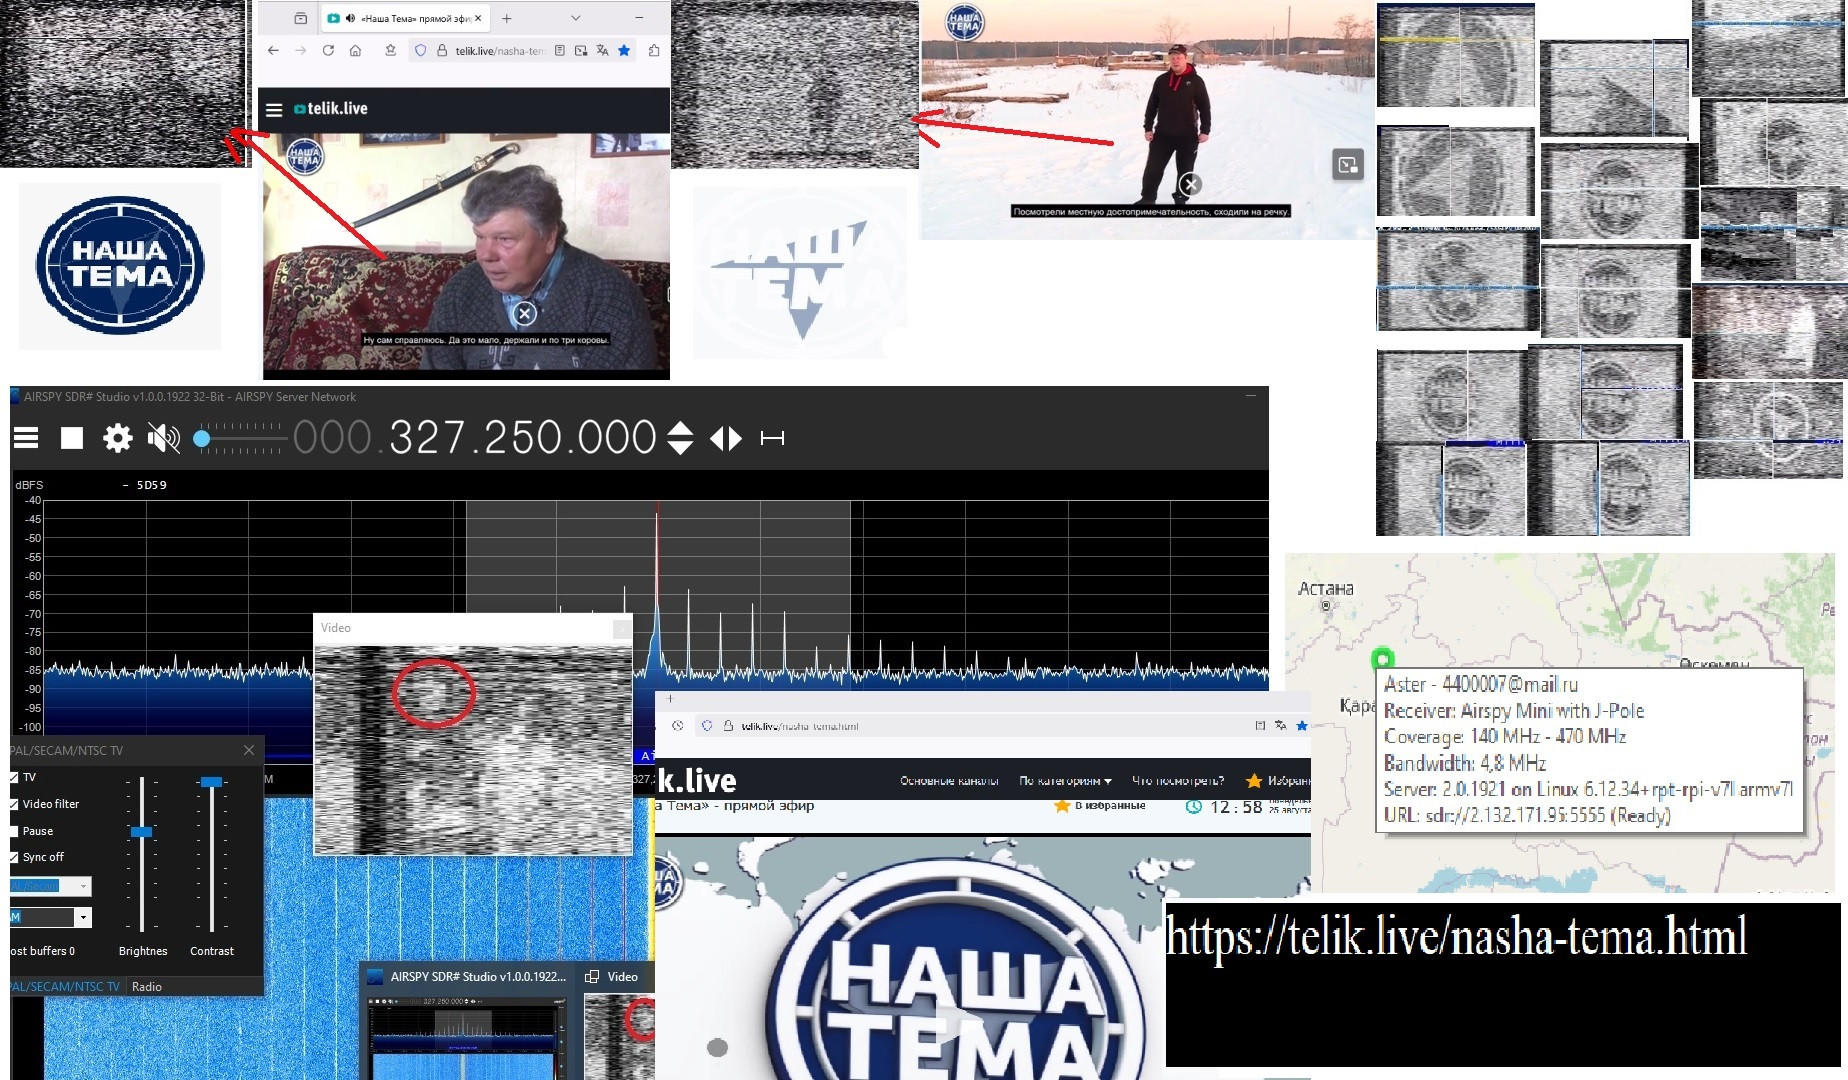Uncheck the Sync off checkbox
Image resolution: width=1848 pixels, height=1080 pixels.
point(14,857)
